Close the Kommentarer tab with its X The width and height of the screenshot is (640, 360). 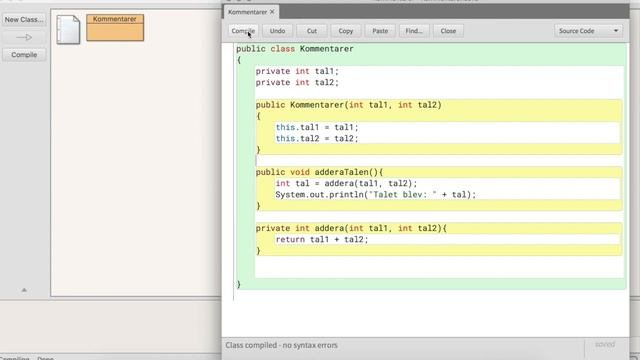(x=272, y=12)
